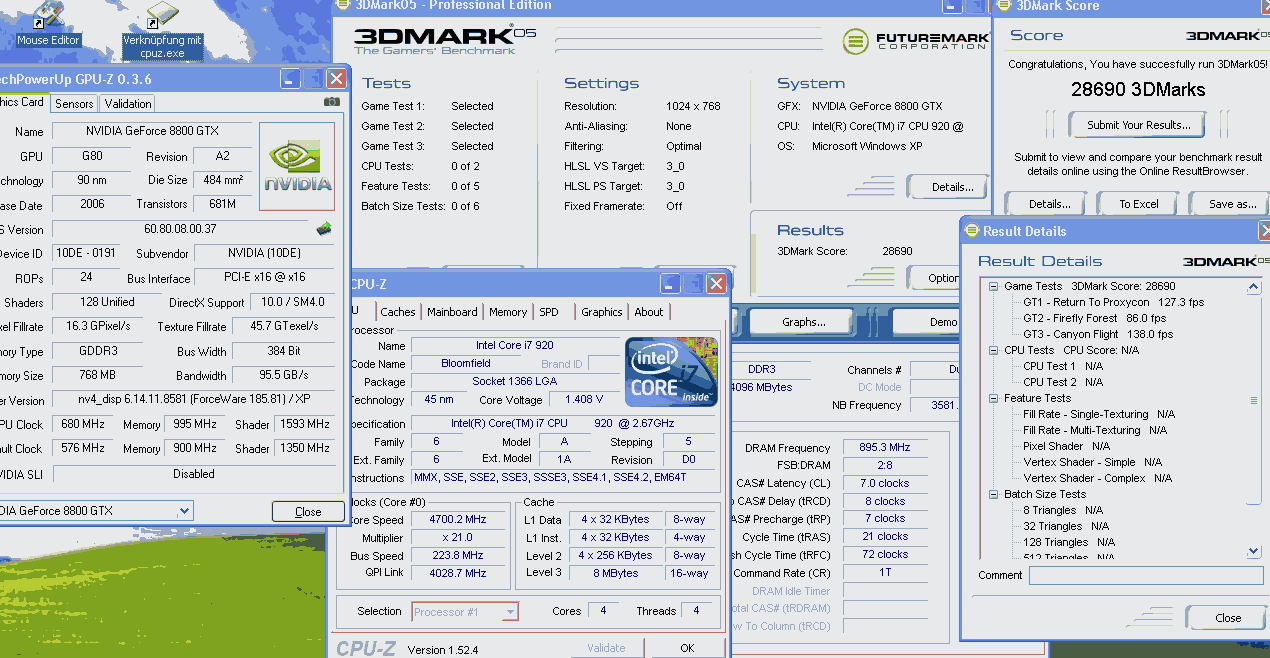Open the Caches tab in CPU-Z
1270x658 pixels.
click(x=398, y=312)
